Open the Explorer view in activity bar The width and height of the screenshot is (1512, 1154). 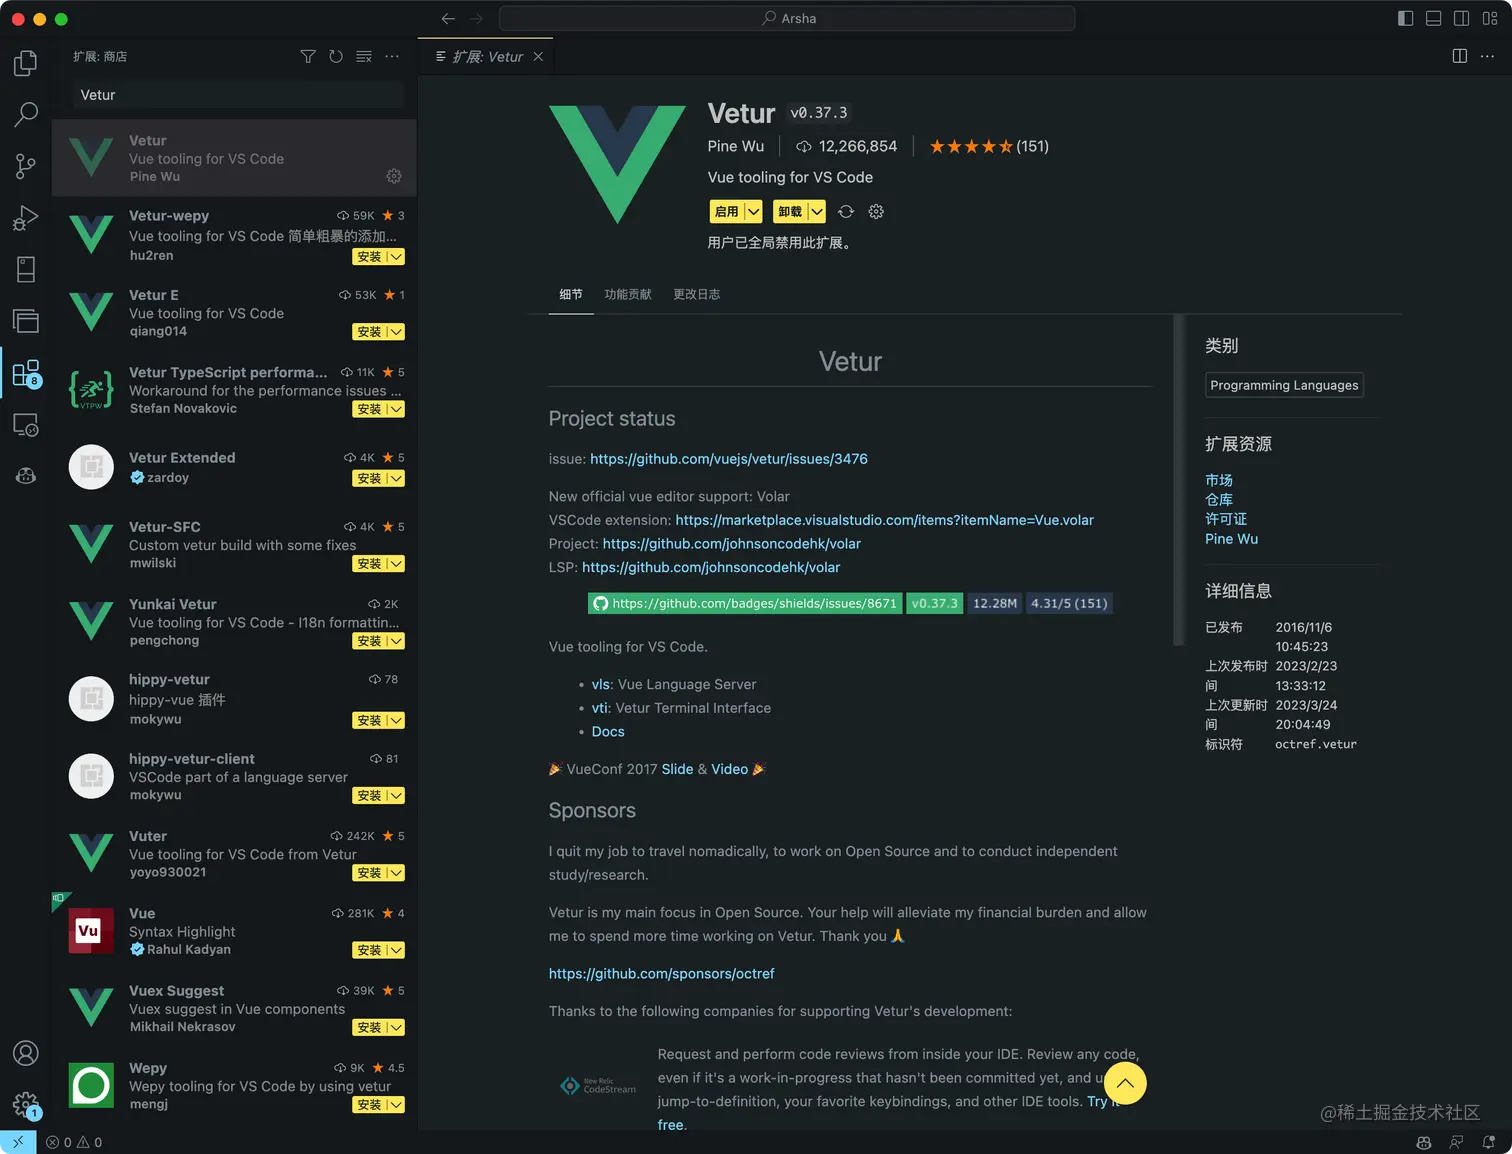coord(26,63)
